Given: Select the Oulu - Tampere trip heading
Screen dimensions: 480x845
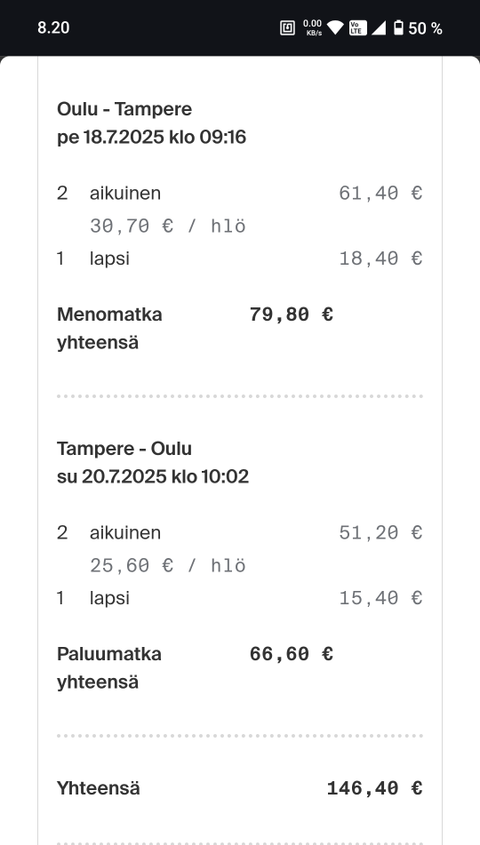Looking at the screenshot, I should [x=124, y=109].
